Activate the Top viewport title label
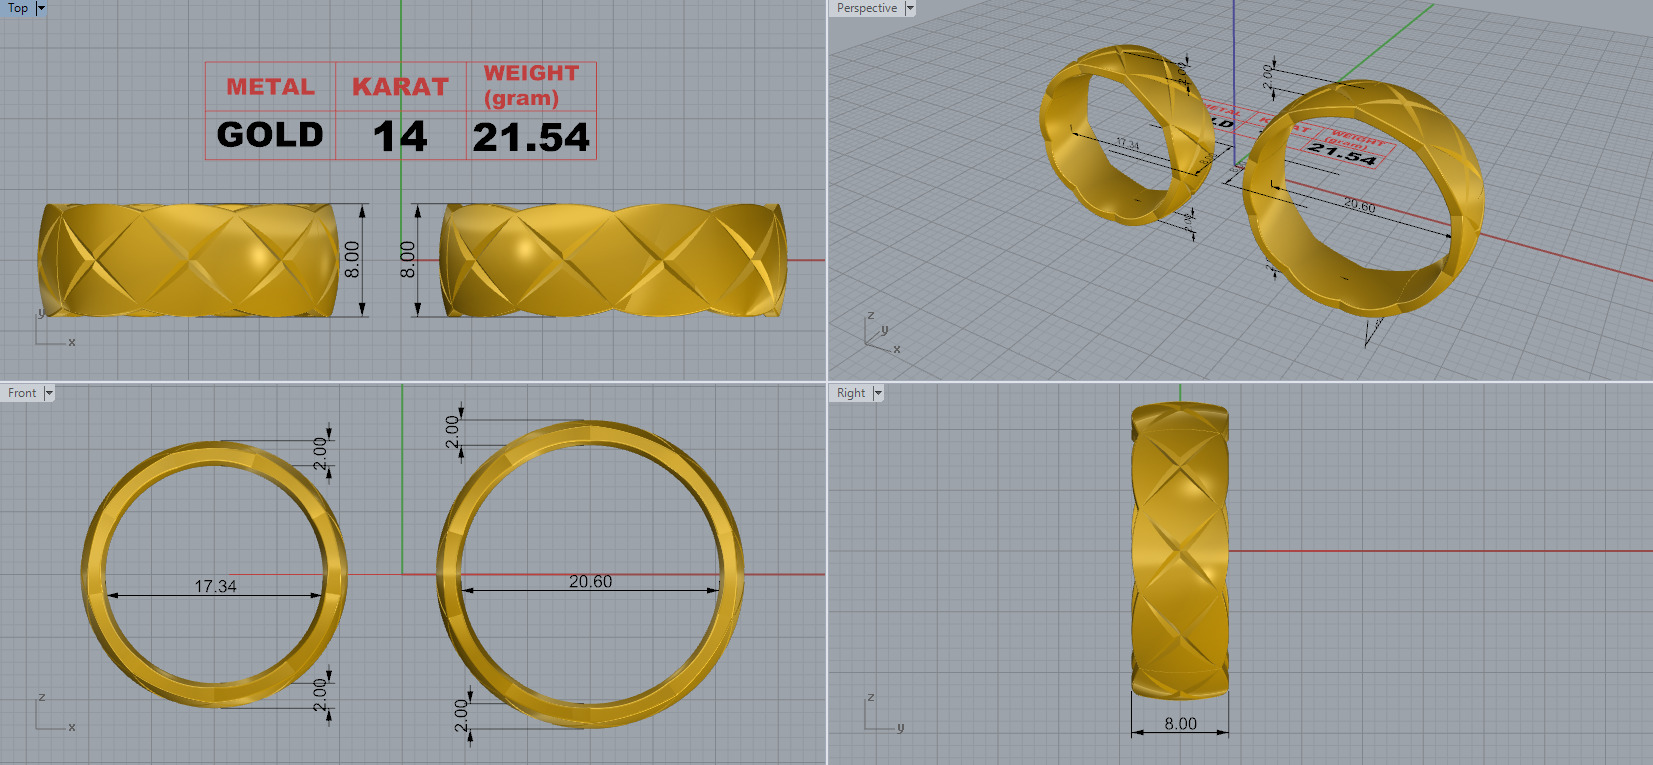This screenshot has height=765, width=1653. coord(18,8)
